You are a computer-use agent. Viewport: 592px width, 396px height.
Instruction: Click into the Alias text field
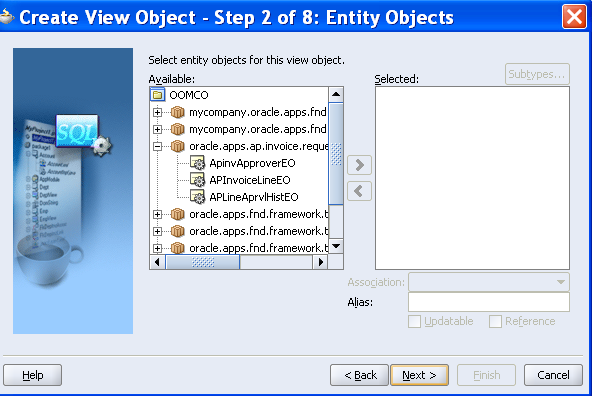coord(489,302)
